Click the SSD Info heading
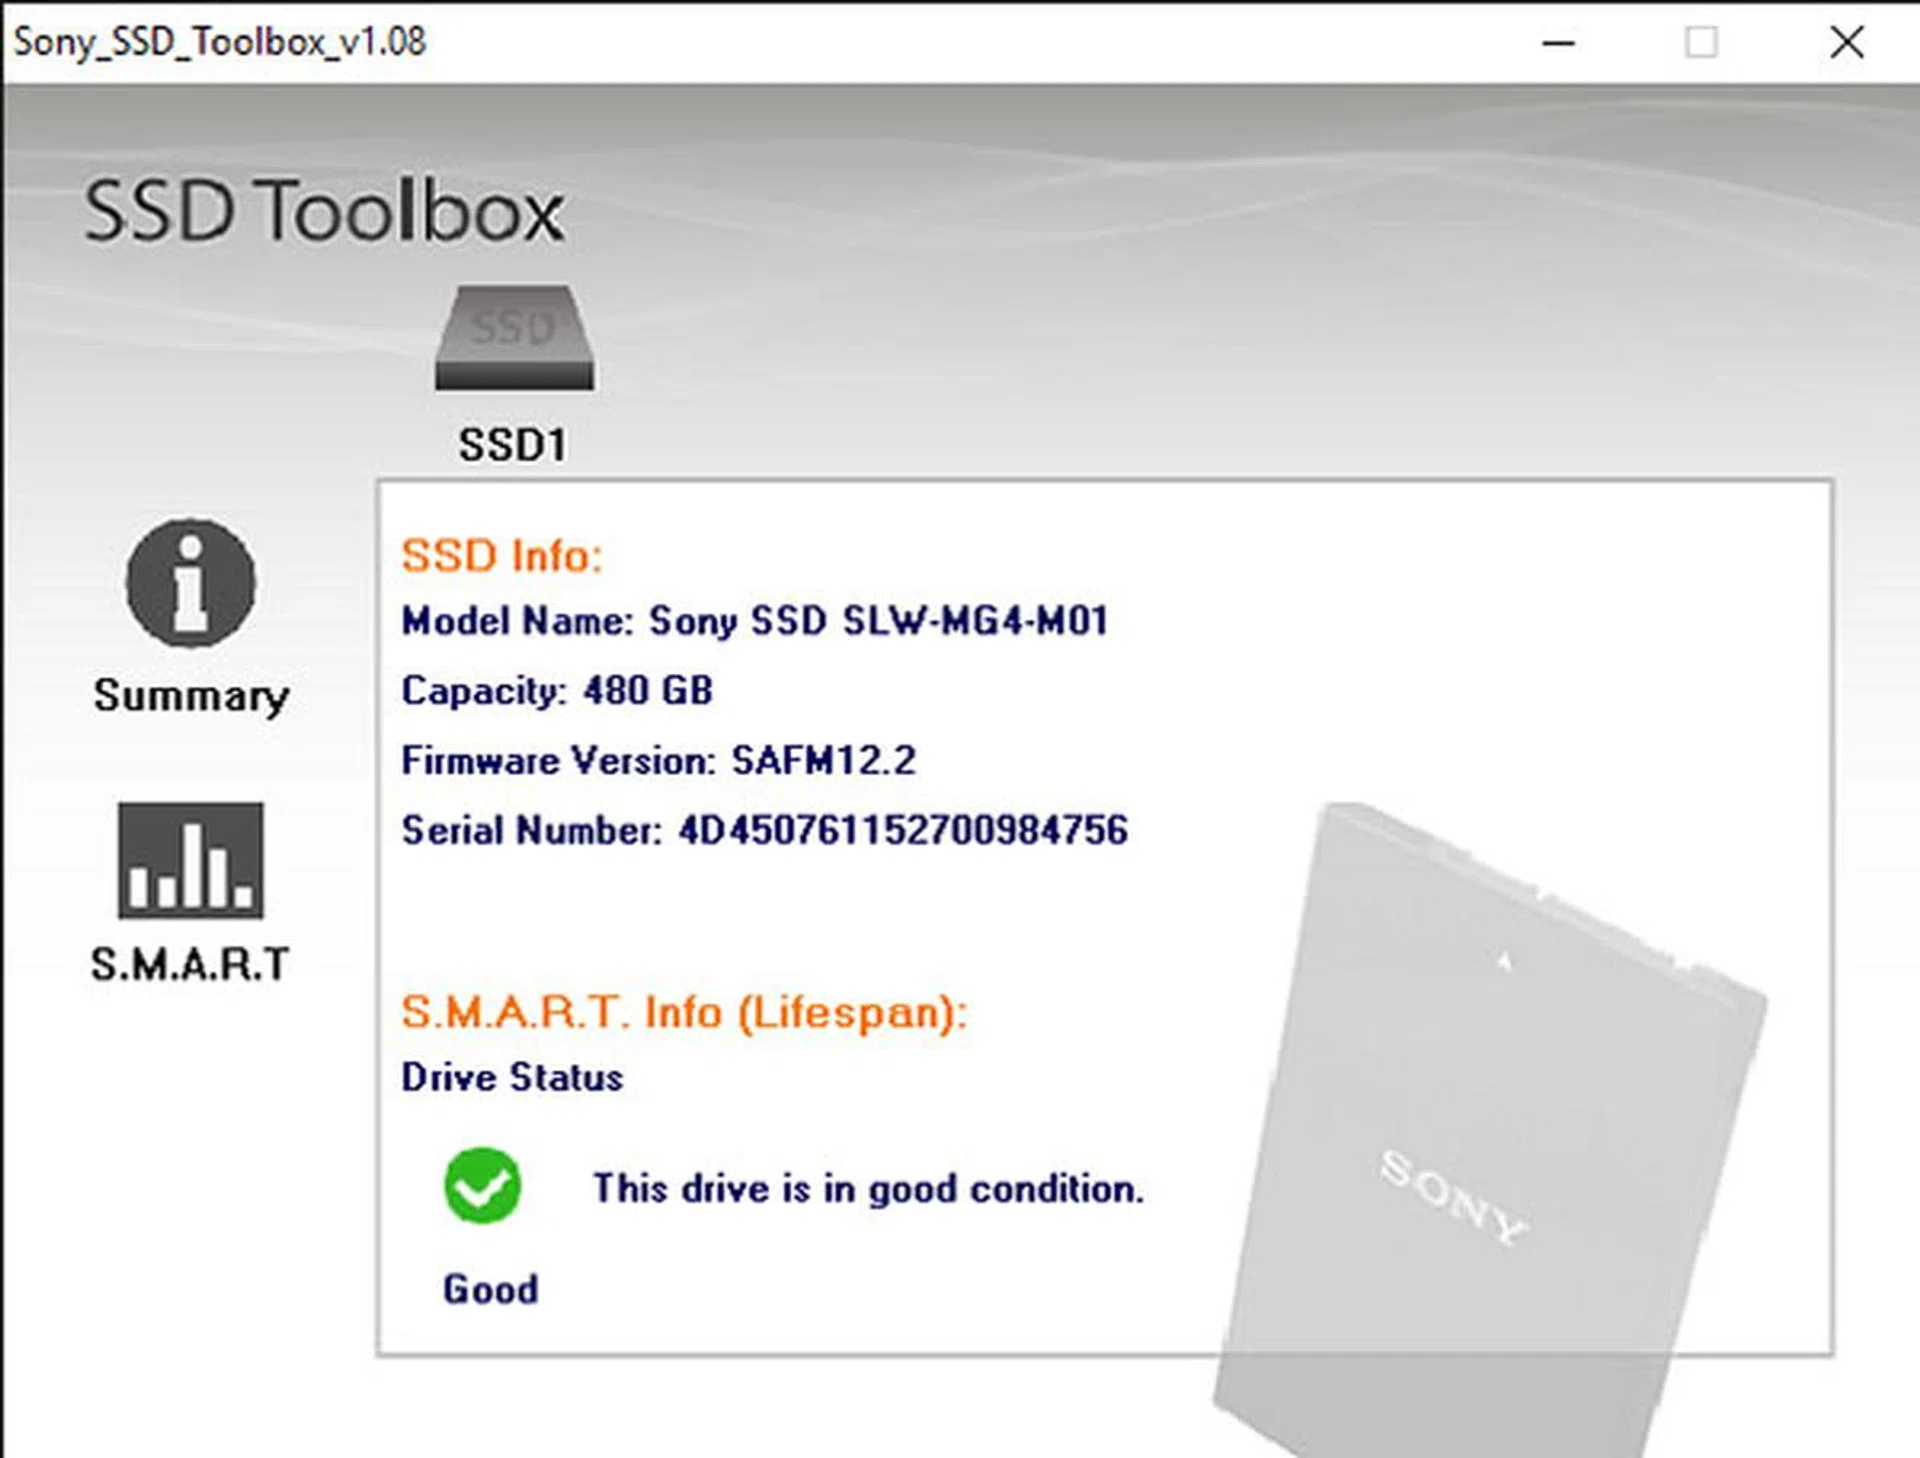 click(502, 556)
